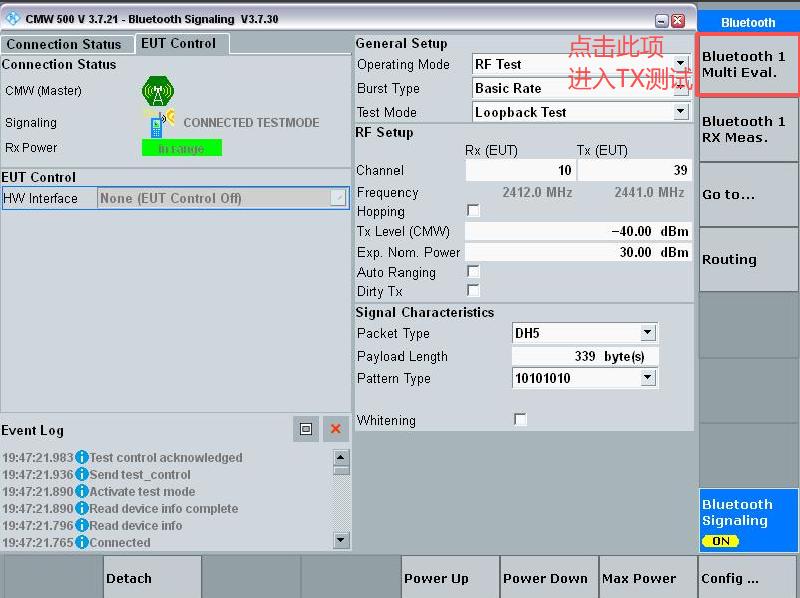The image size is (800, 598).
Task: Clear the Event Log with red X
Action: [336, 429]
